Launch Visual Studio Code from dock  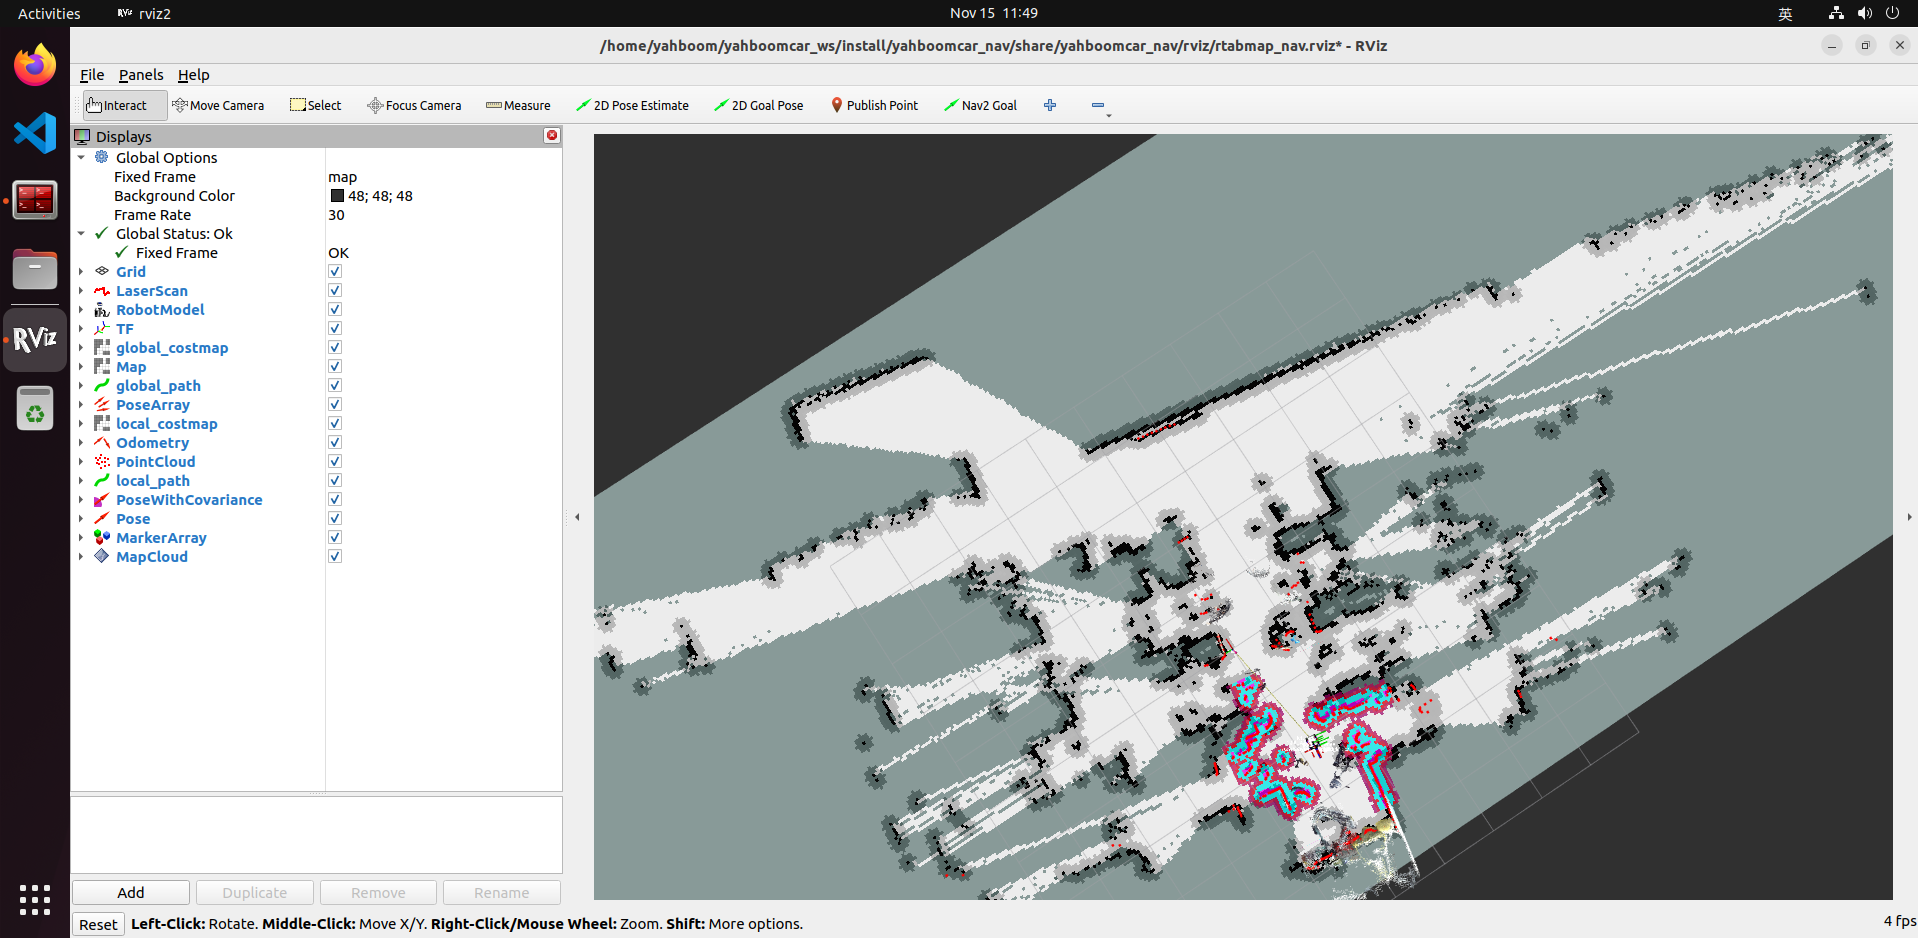coord(35,133)
